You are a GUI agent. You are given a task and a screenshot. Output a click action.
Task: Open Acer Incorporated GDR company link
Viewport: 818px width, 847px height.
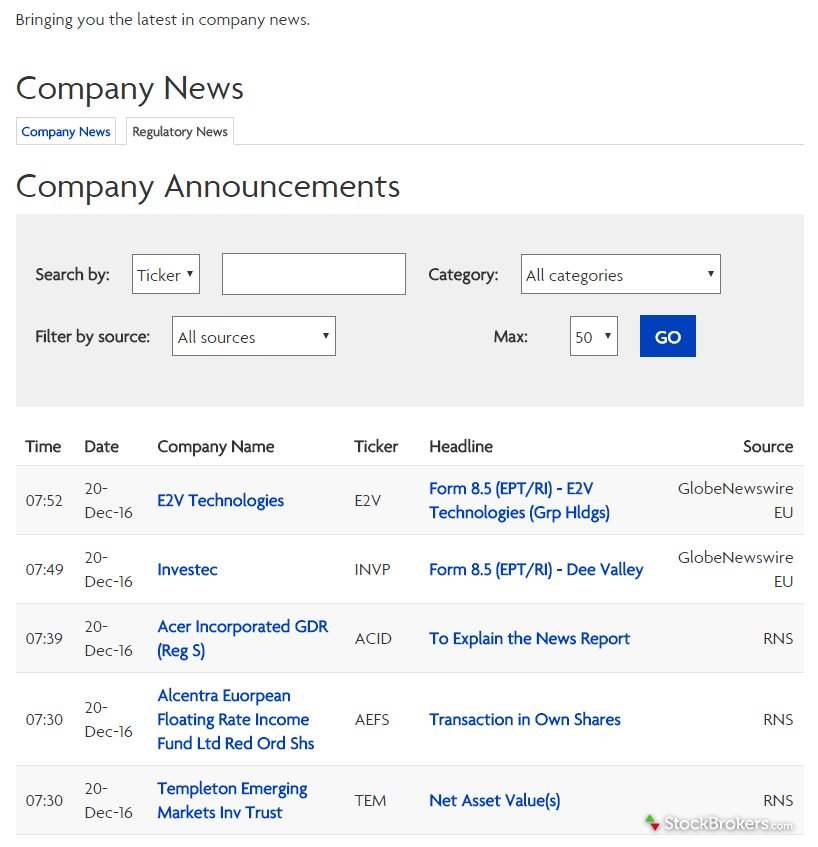(242, 638)
